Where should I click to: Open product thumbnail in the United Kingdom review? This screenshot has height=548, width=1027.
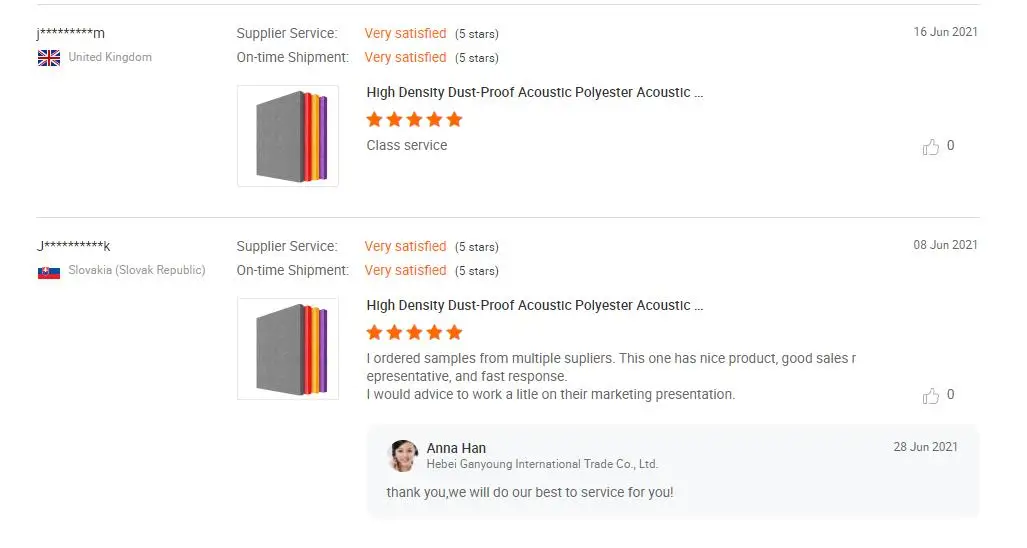point(288,136)
